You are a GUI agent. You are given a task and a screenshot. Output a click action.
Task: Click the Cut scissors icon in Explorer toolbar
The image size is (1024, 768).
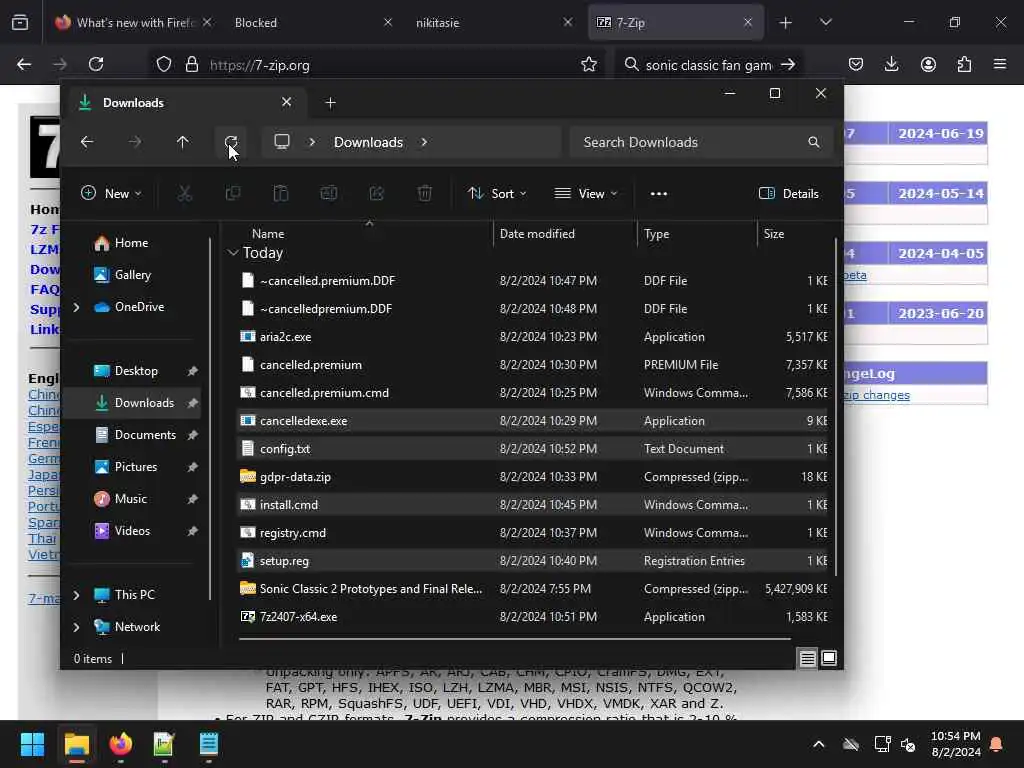tap(185, 193)
